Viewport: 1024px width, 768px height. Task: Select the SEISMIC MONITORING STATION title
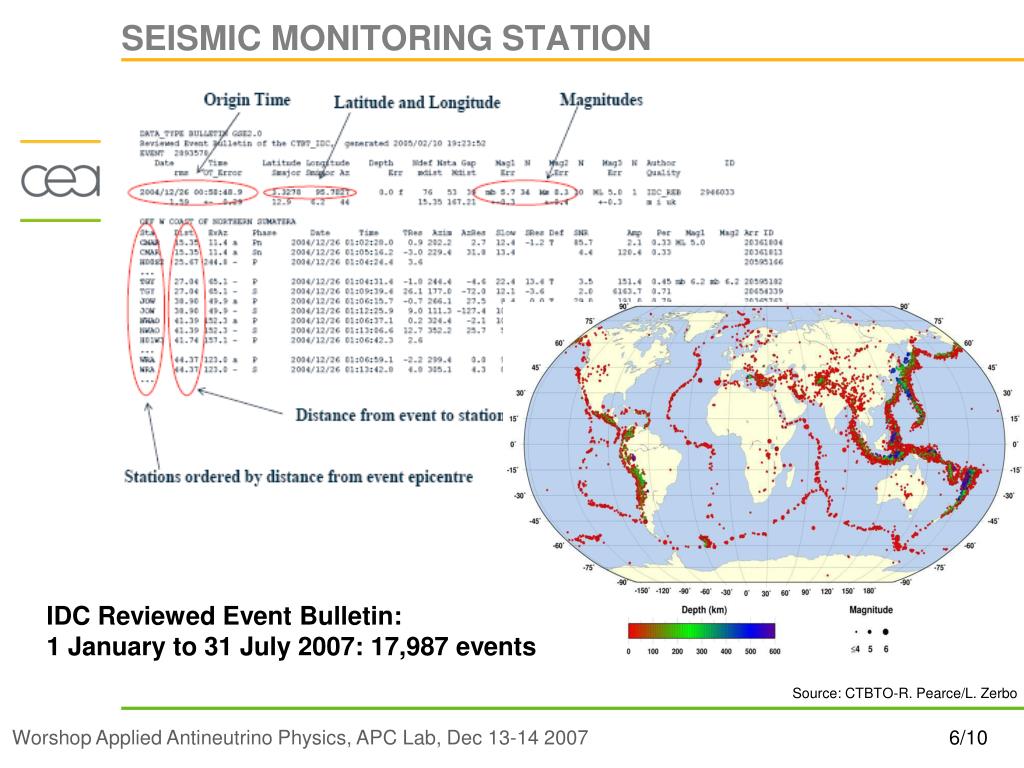386,38
